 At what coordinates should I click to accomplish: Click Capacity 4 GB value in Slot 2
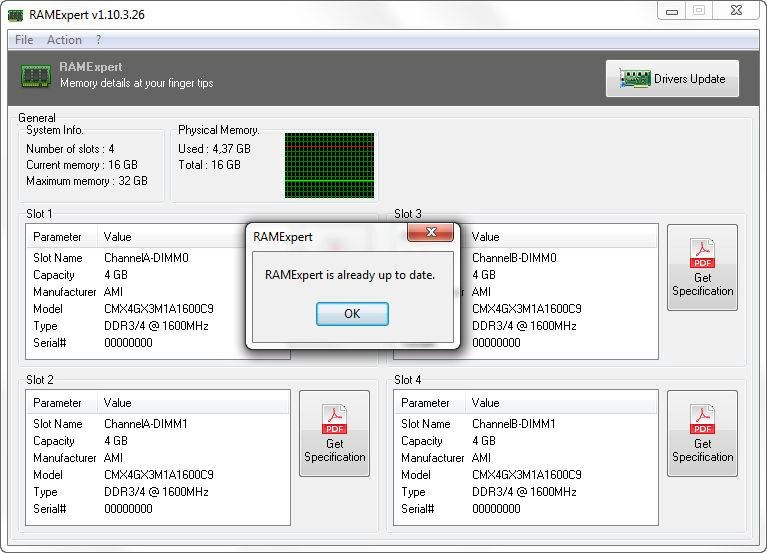[116, 441]
